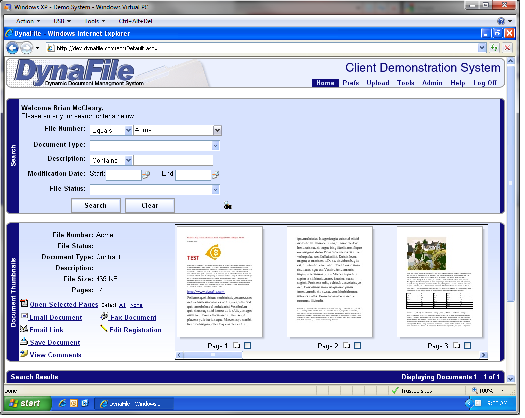Open the zoom level dropdown arrow in status bar
Screen dimensions: 525x418
502,391
